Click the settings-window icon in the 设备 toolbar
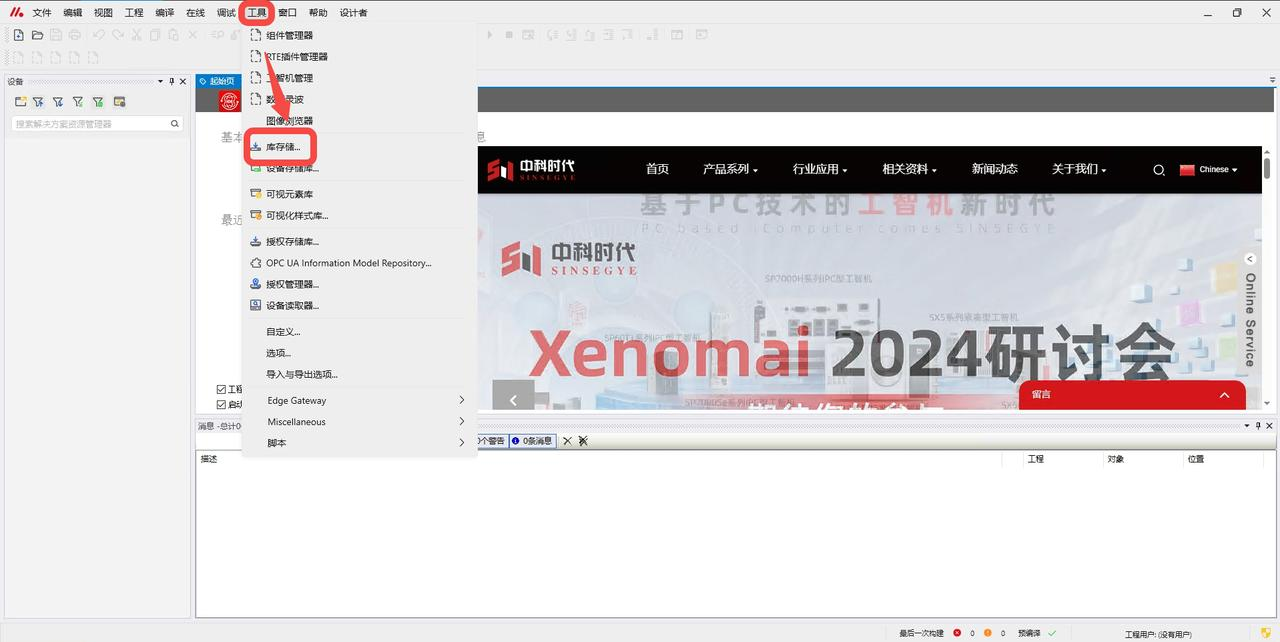The image size is (1280, 642). 119,102
